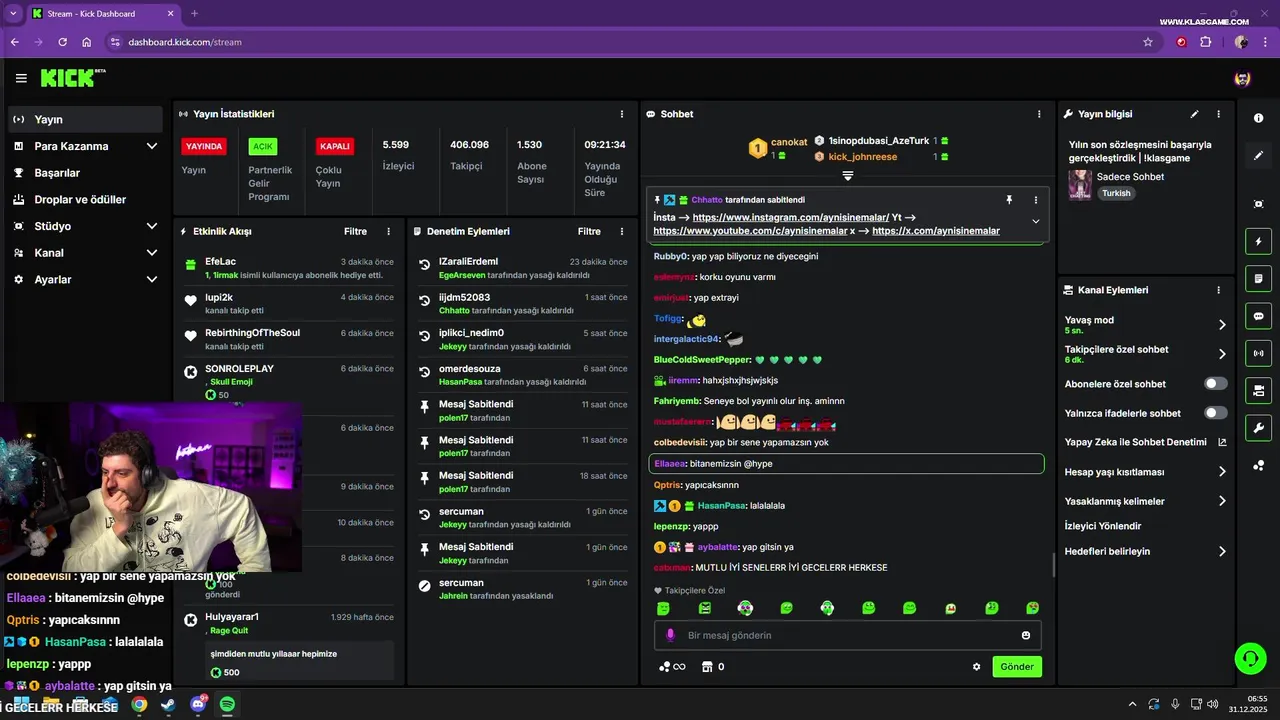Image resolution: width=1280 pixels, height=720 pixels.
Task: Unpin the pinned message with pin icon
Action: [x=1009, y=200]
